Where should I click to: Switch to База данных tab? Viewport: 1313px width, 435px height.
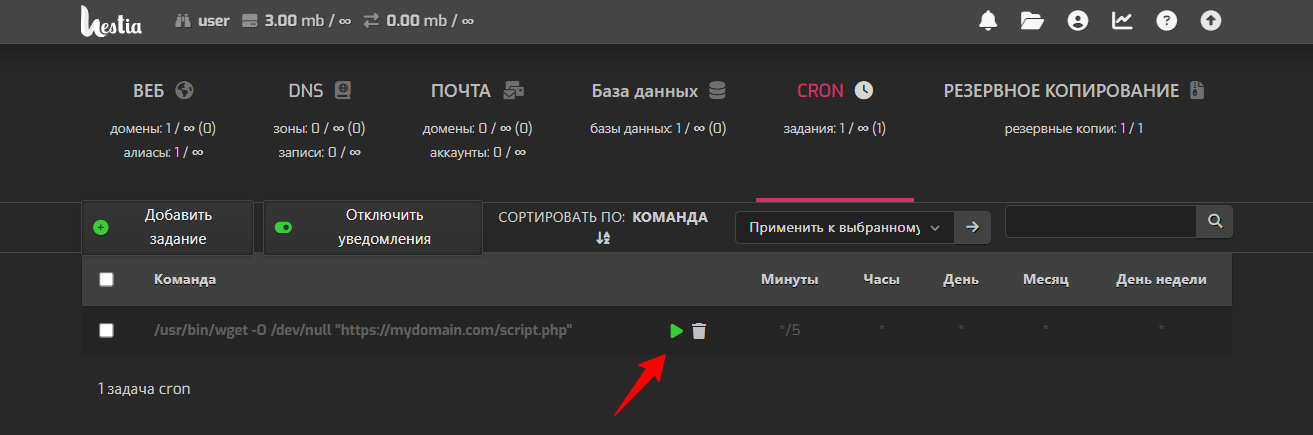[x=659, y=91]
